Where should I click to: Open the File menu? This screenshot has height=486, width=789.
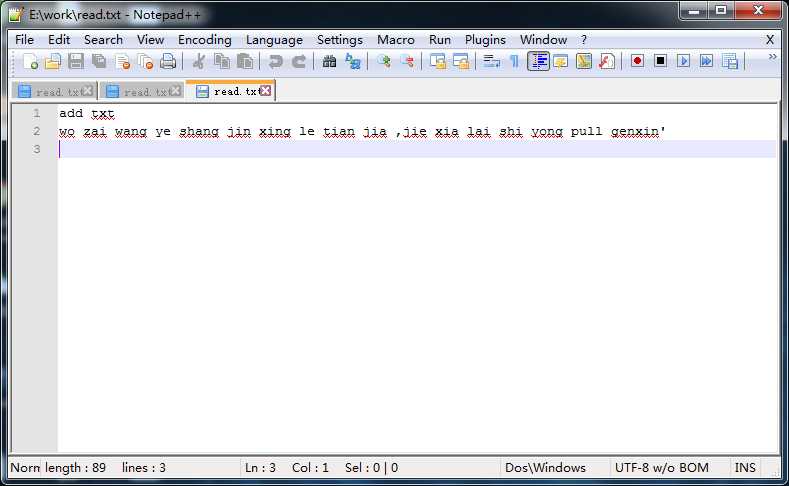click(24, 40)
